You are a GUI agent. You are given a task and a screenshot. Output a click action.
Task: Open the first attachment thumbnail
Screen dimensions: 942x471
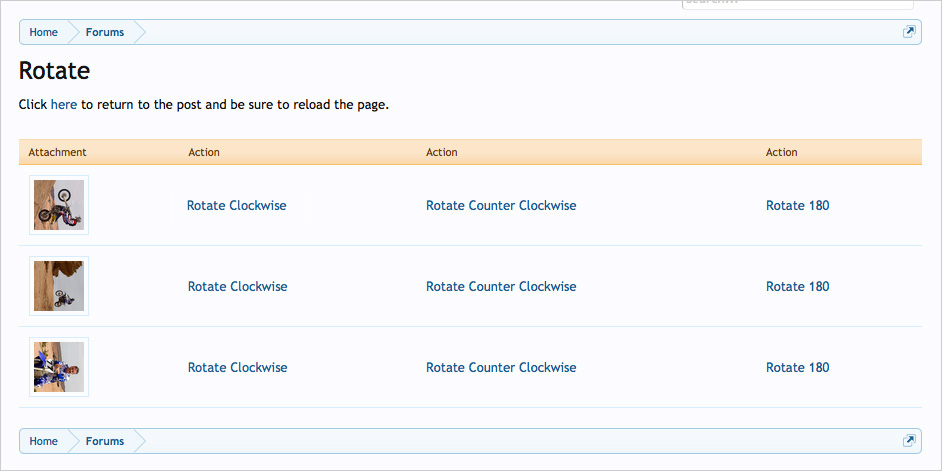[x=59, y=205]
